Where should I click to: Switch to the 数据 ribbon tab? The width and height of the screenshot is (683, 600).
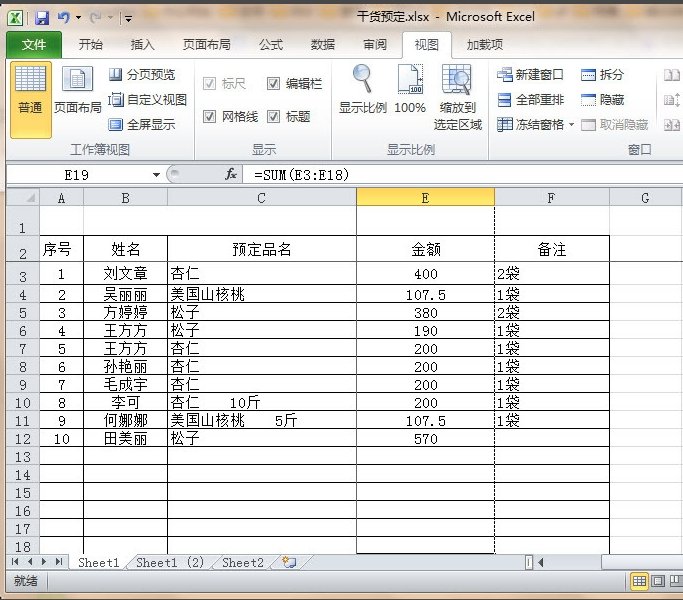coord(322,44)
